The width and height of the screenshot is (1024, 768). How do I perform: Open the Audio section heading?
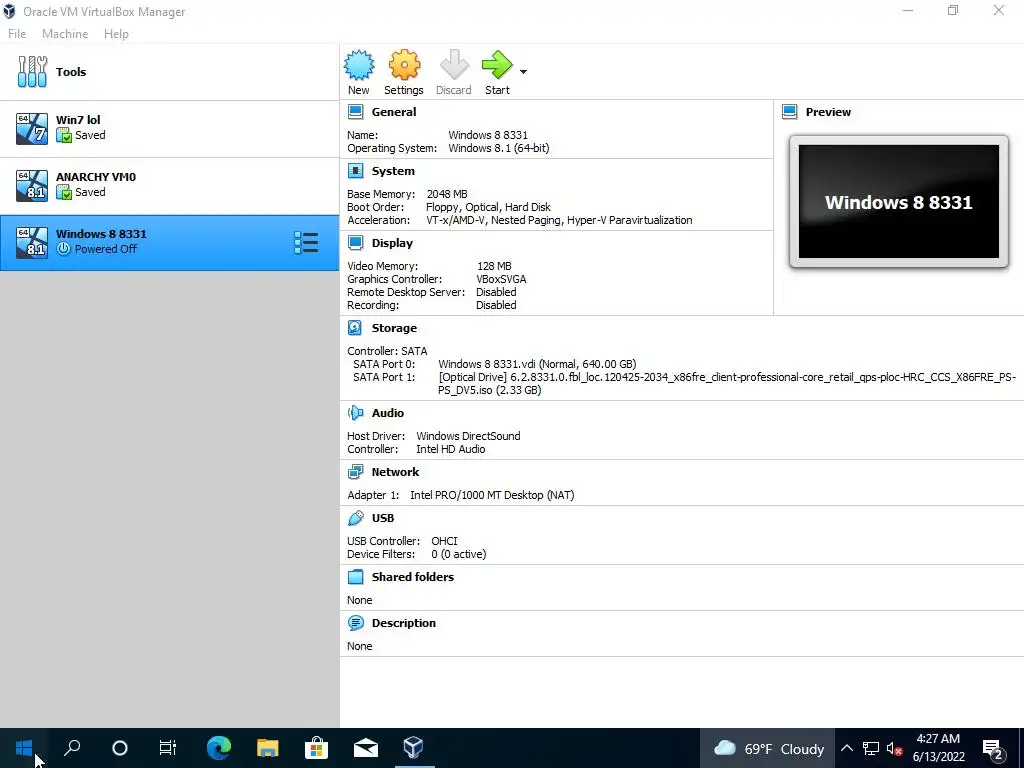pos(388,413)
